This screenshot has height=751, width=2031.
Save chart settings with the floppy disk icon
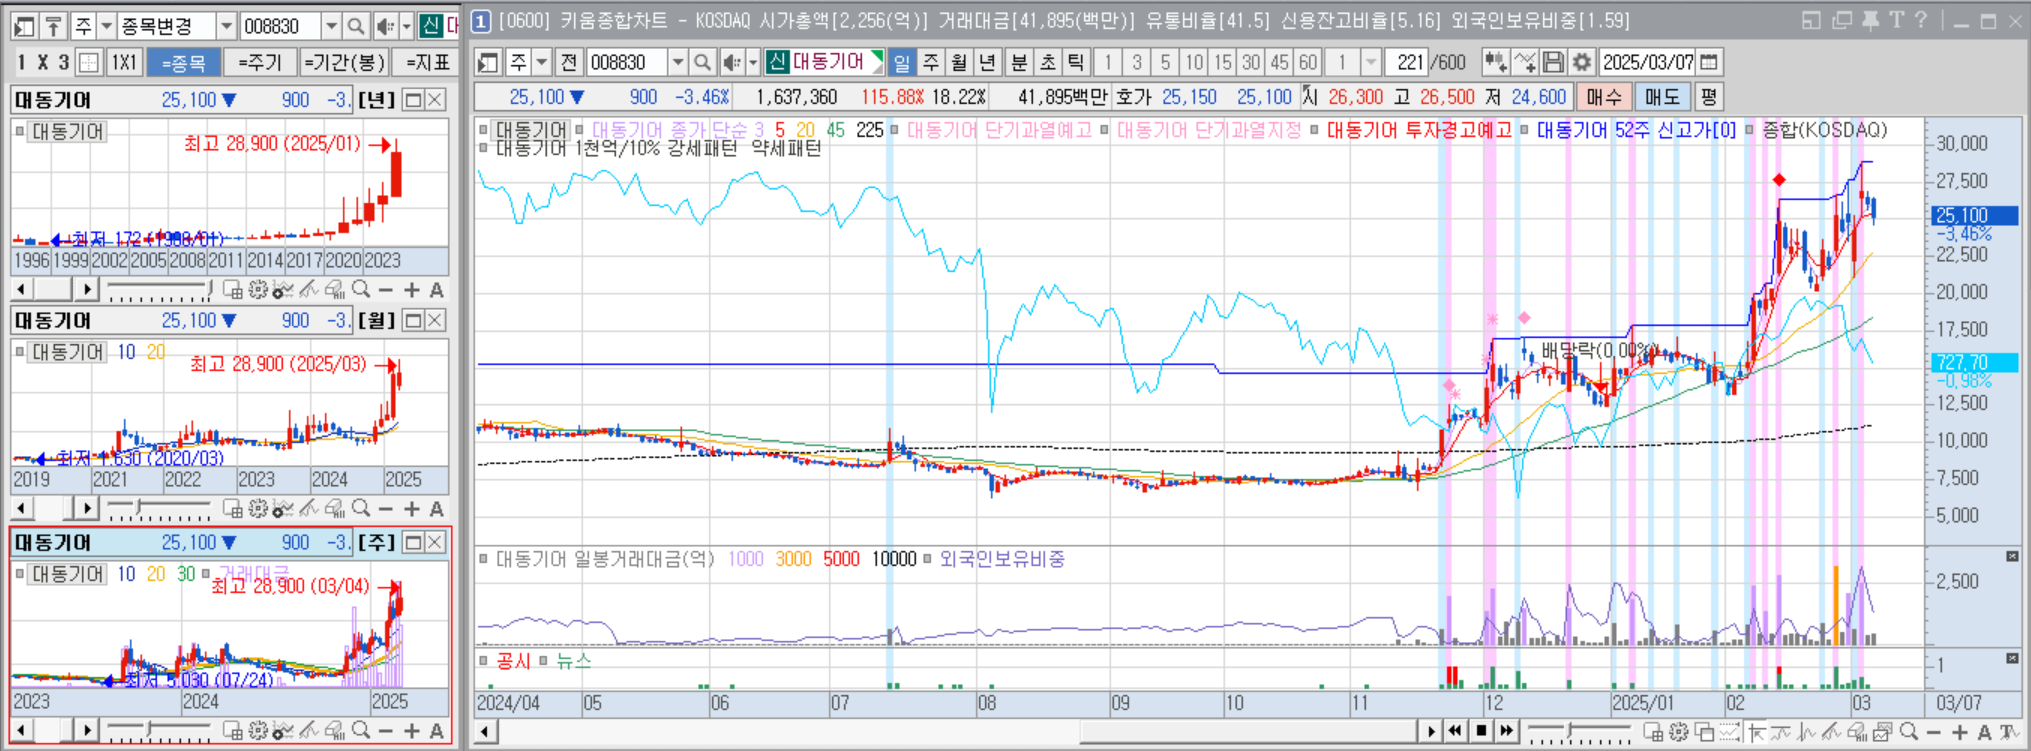pyautogui.click(x=1553, y=62)
